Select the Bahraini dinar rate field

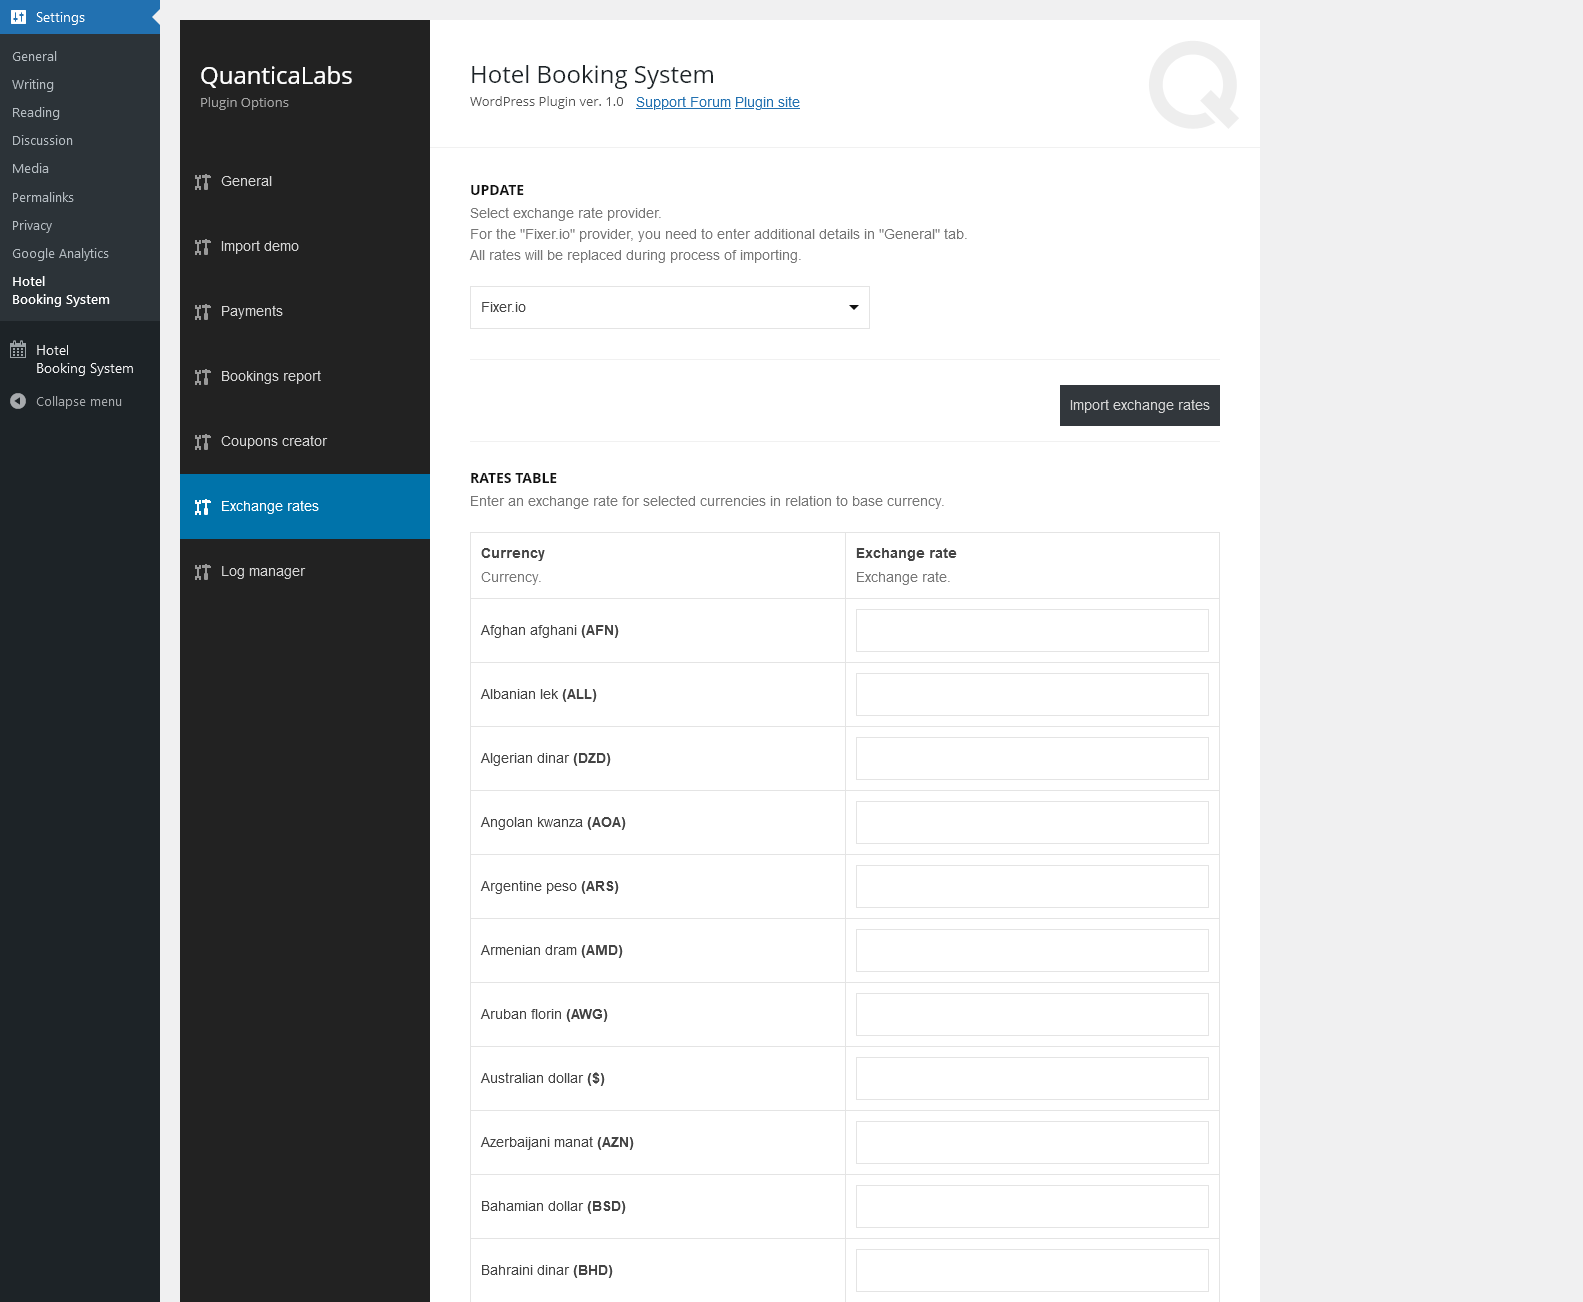pos(1031,1270)
